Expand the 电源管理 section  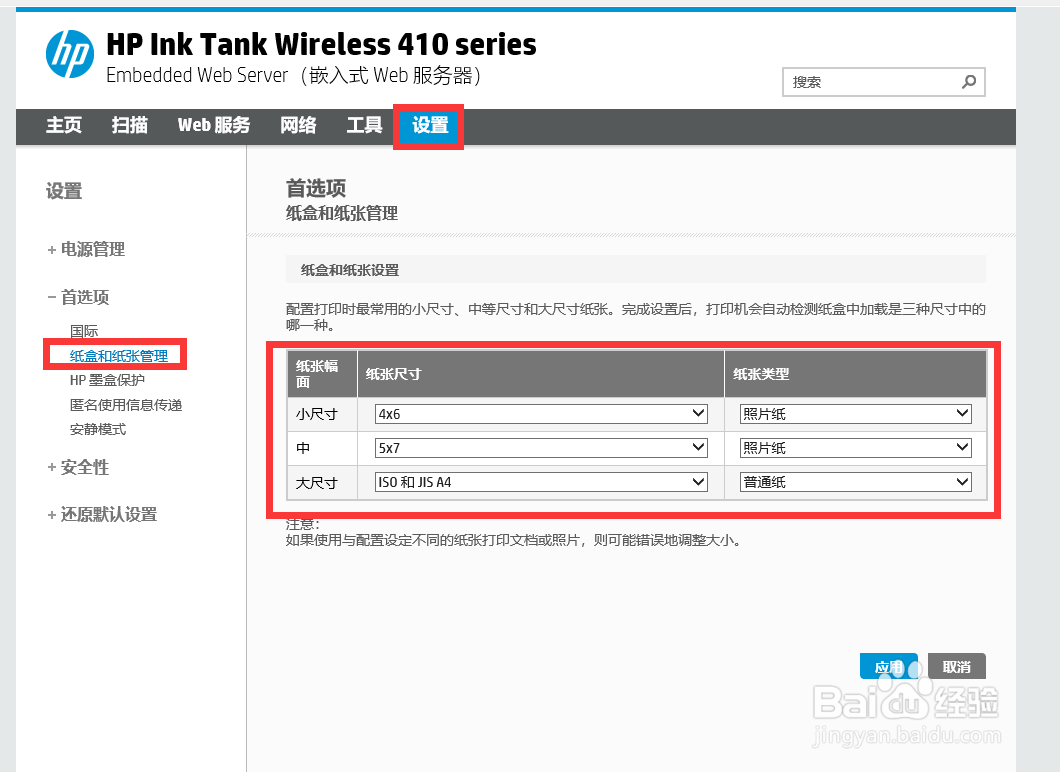[86, 249]
